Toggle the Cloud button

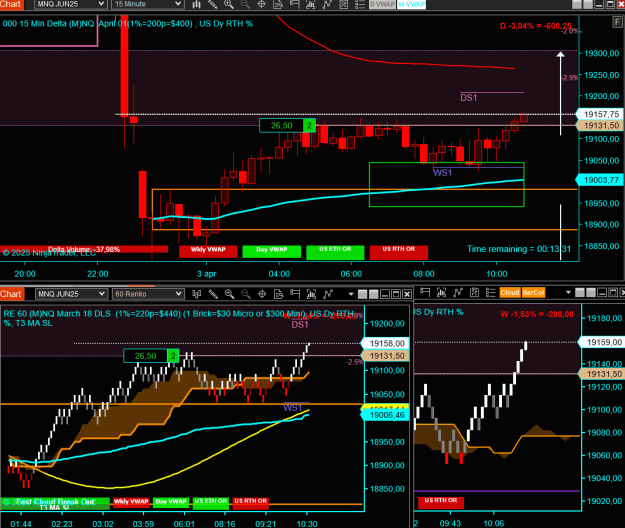point(510,293)
